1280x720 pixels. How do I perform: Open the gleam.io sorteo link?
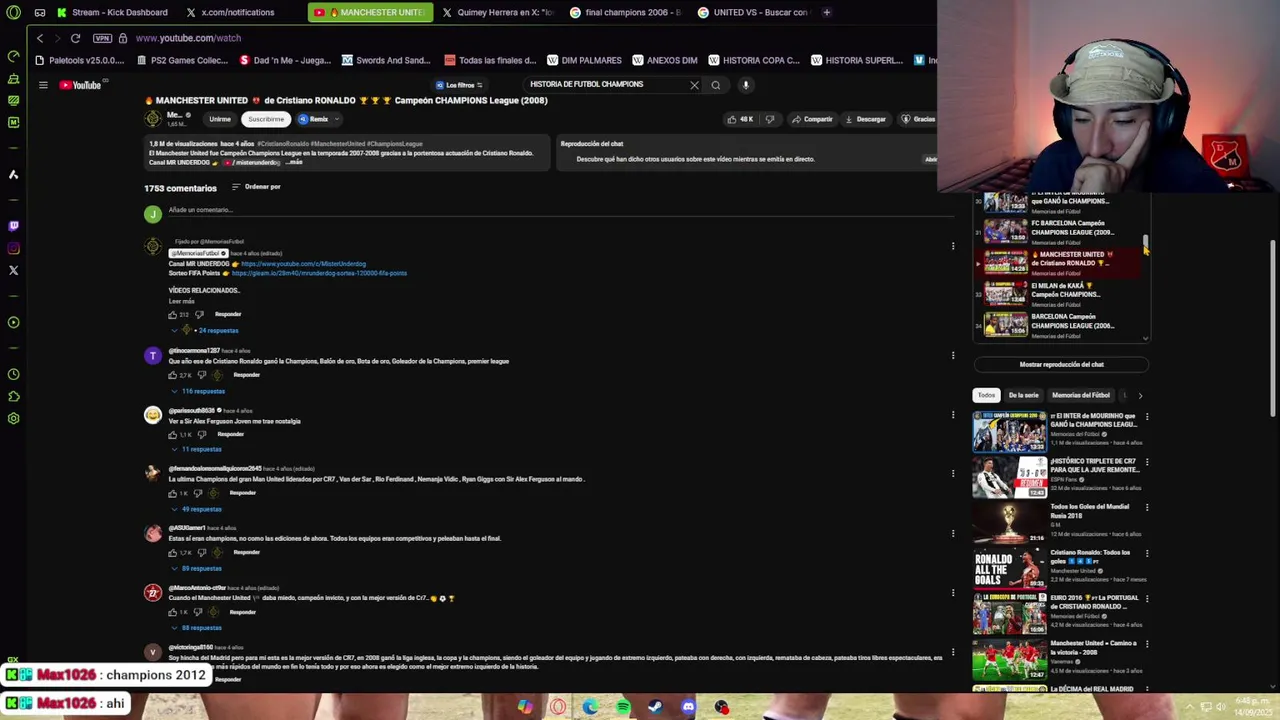point(319,273)
